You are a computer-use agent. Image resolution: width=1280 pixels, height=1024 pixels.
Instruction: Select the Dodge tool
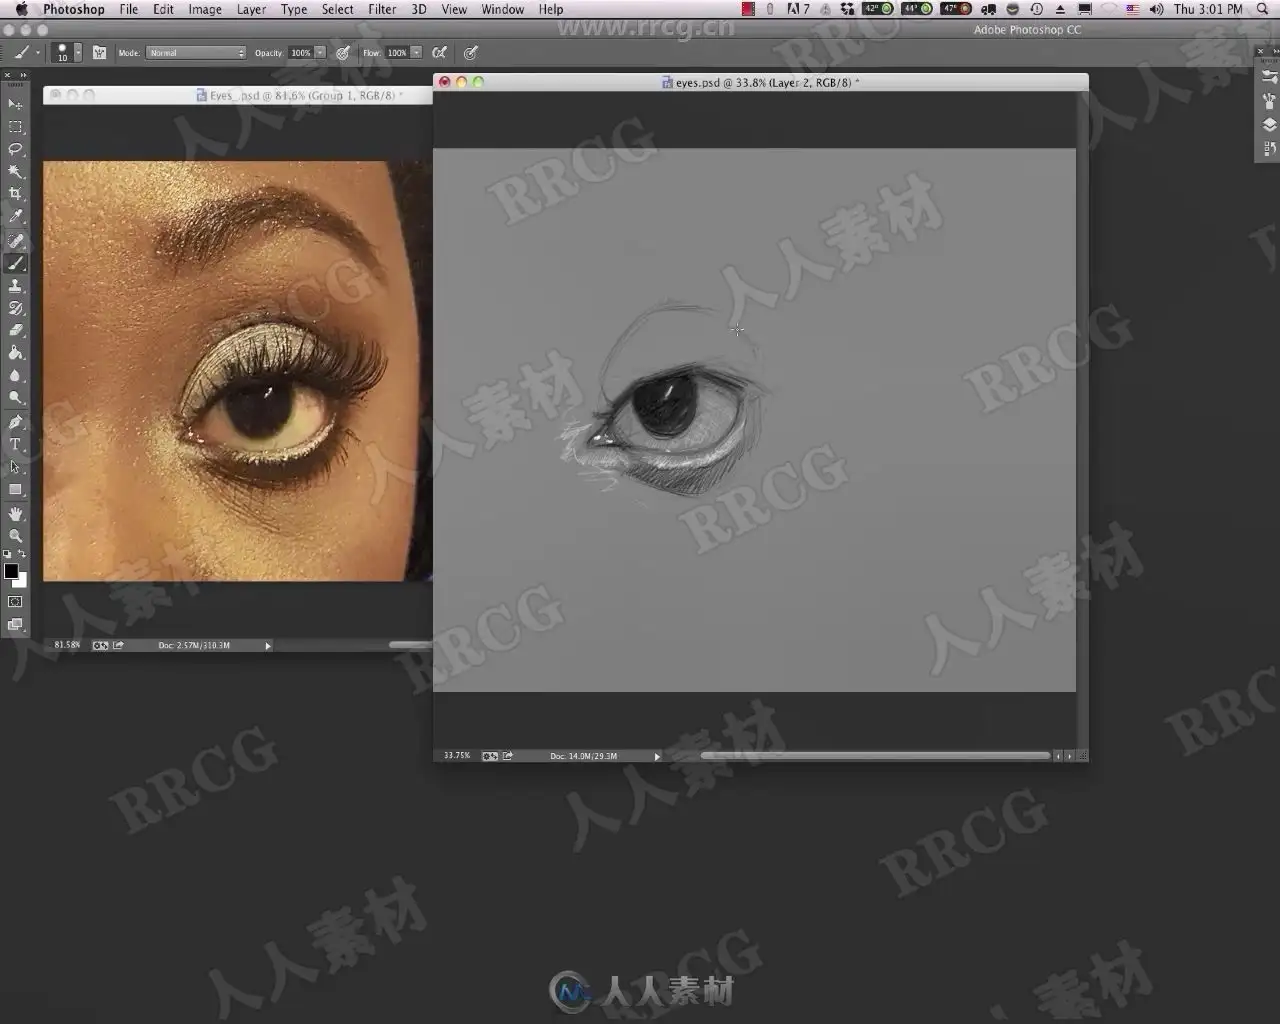coord(15,398)
